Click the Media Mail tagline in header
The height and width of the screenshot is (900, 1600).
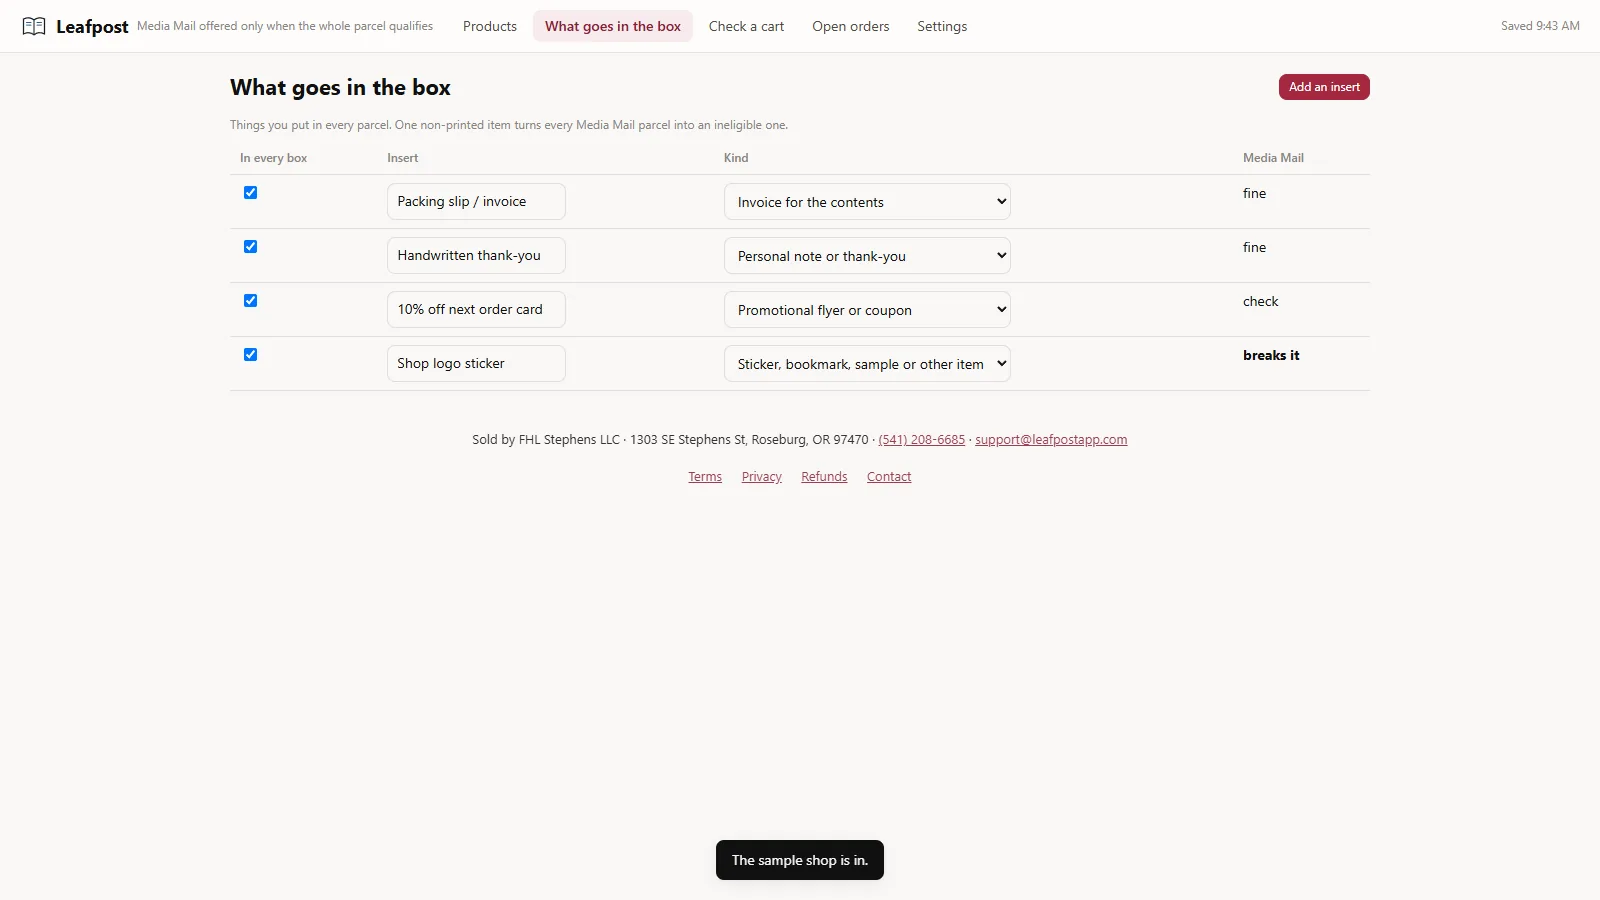click(285, 26)
